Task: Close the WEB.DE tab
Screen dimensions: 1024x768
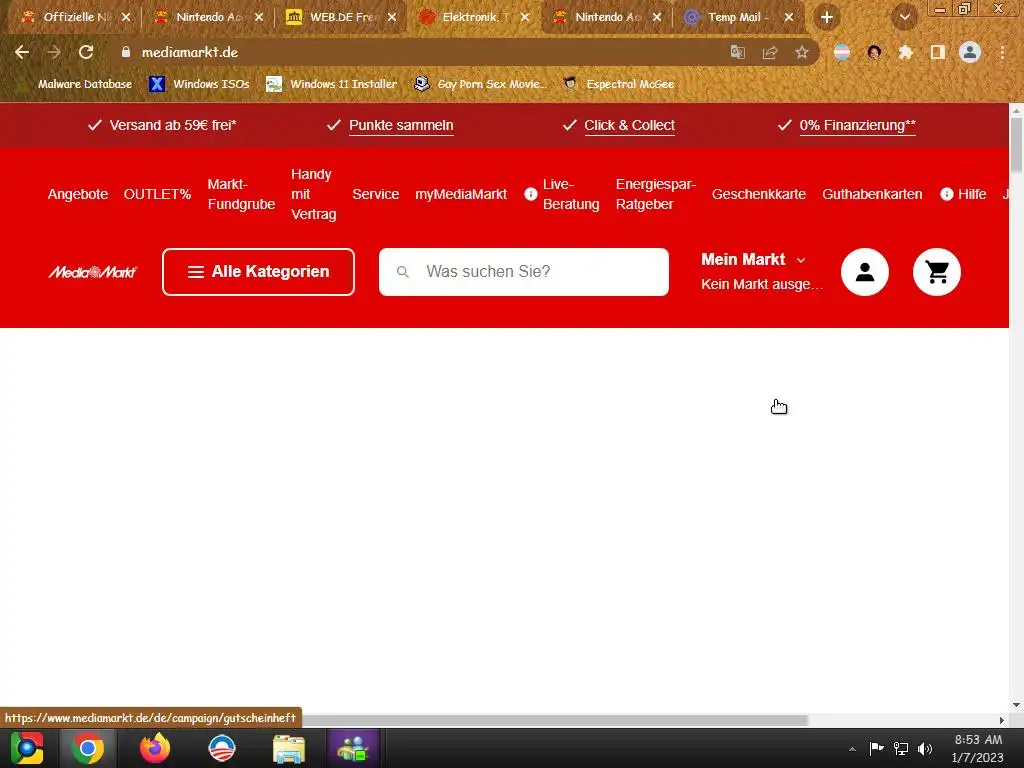Action: pyautogui.click(x=392, y=18)
